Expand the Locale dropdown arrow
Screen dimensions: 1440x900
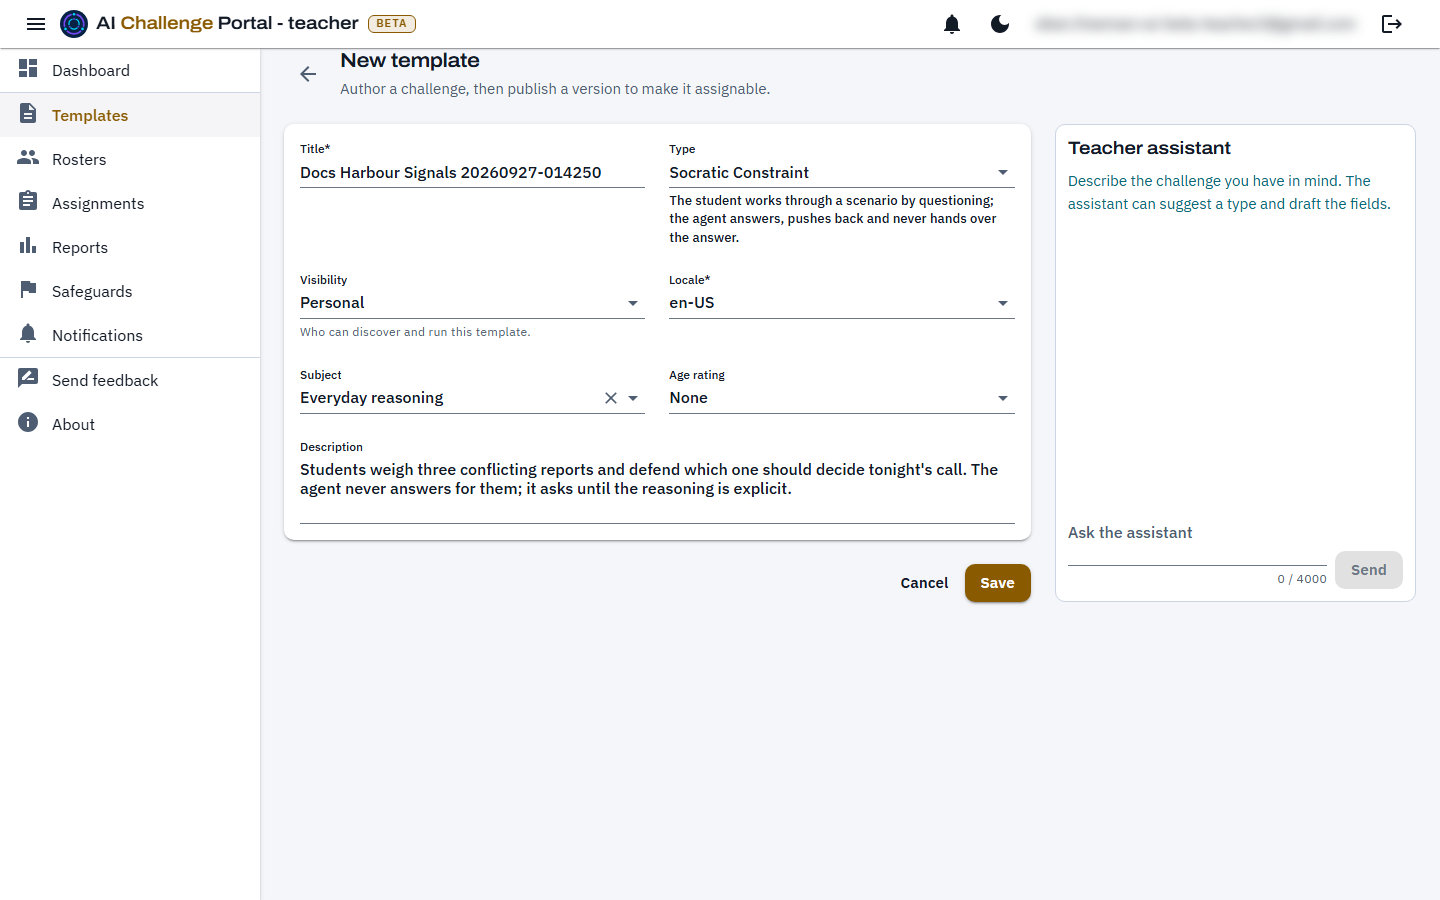[1003, 303]
